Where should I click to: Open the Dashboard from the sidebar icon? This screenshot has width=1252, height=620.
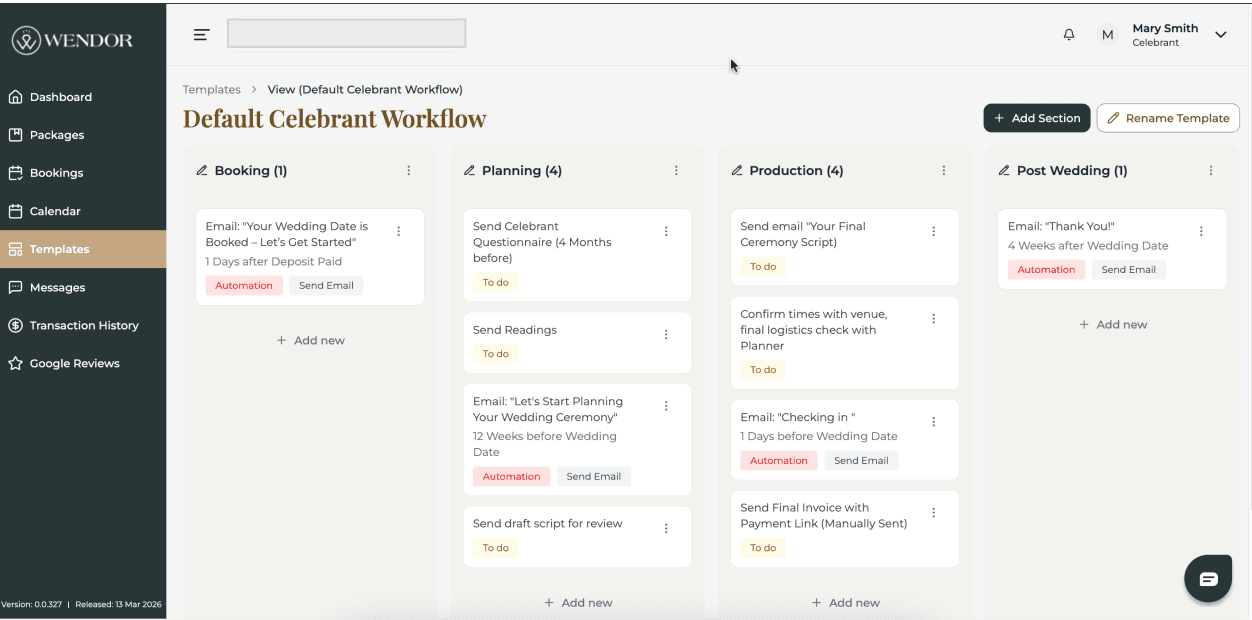click(x=14, y=96)
